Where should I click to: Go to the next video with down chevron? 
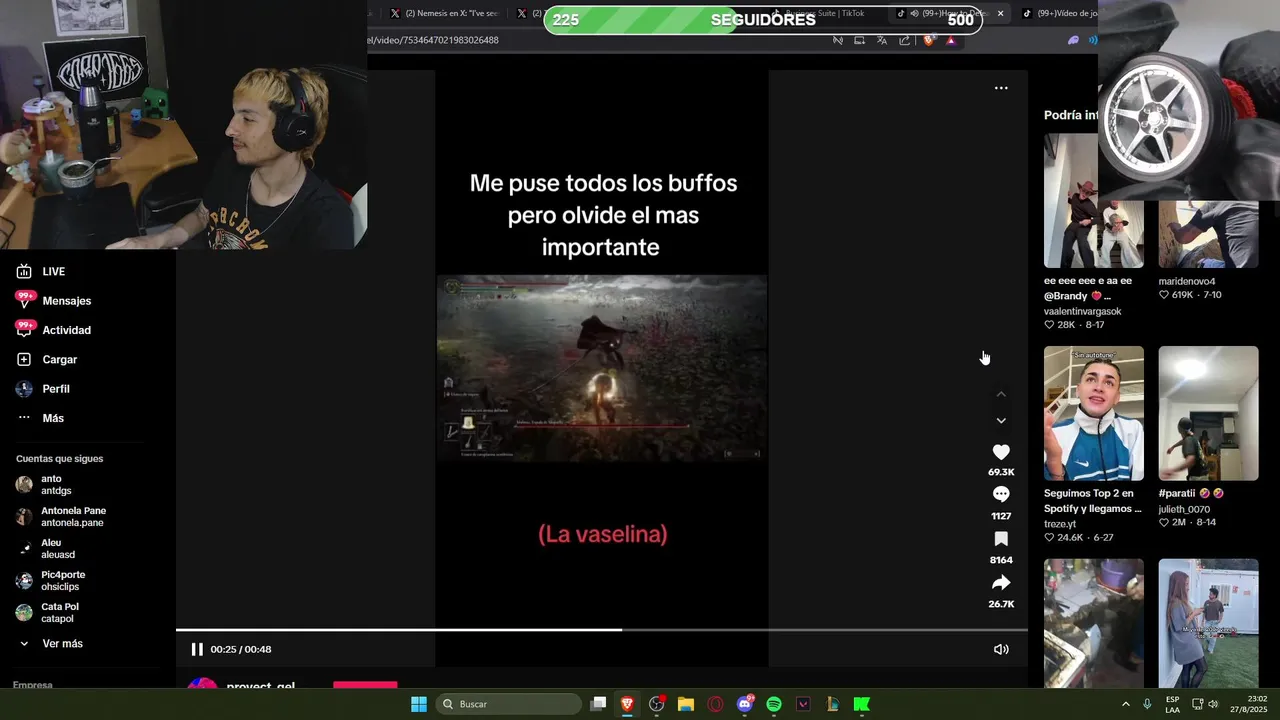tap(1001, 421)
